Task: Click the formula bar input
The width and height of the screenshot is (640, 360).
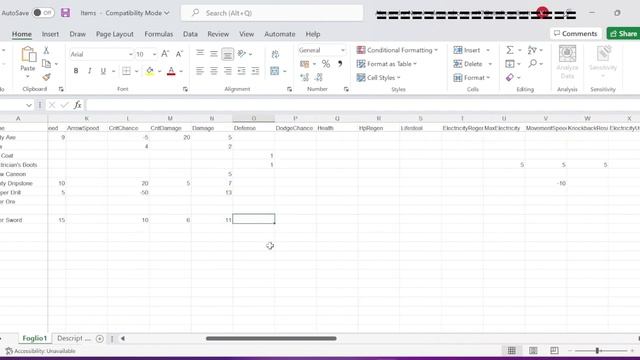Action: coord(362,105)
